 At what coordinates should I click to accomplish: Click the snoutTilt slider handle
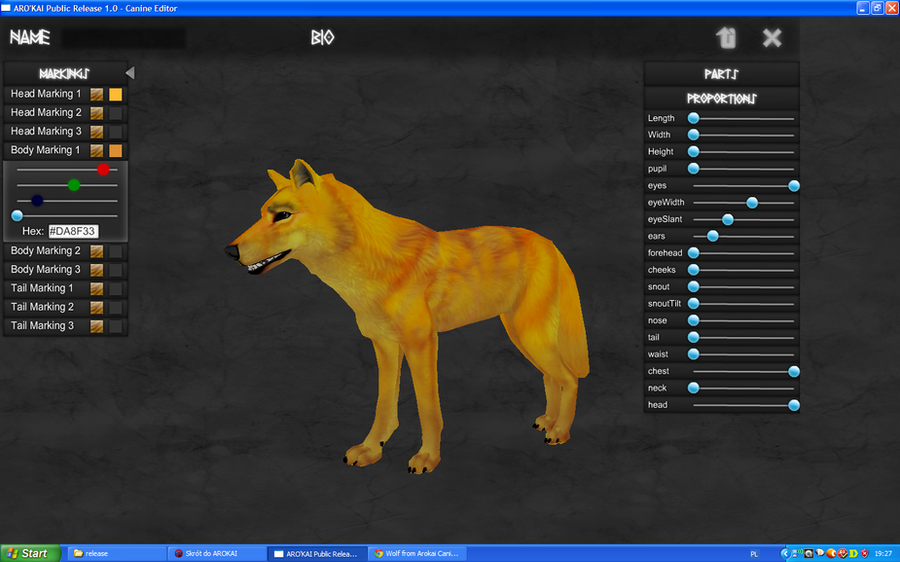(x=693, y=304)
